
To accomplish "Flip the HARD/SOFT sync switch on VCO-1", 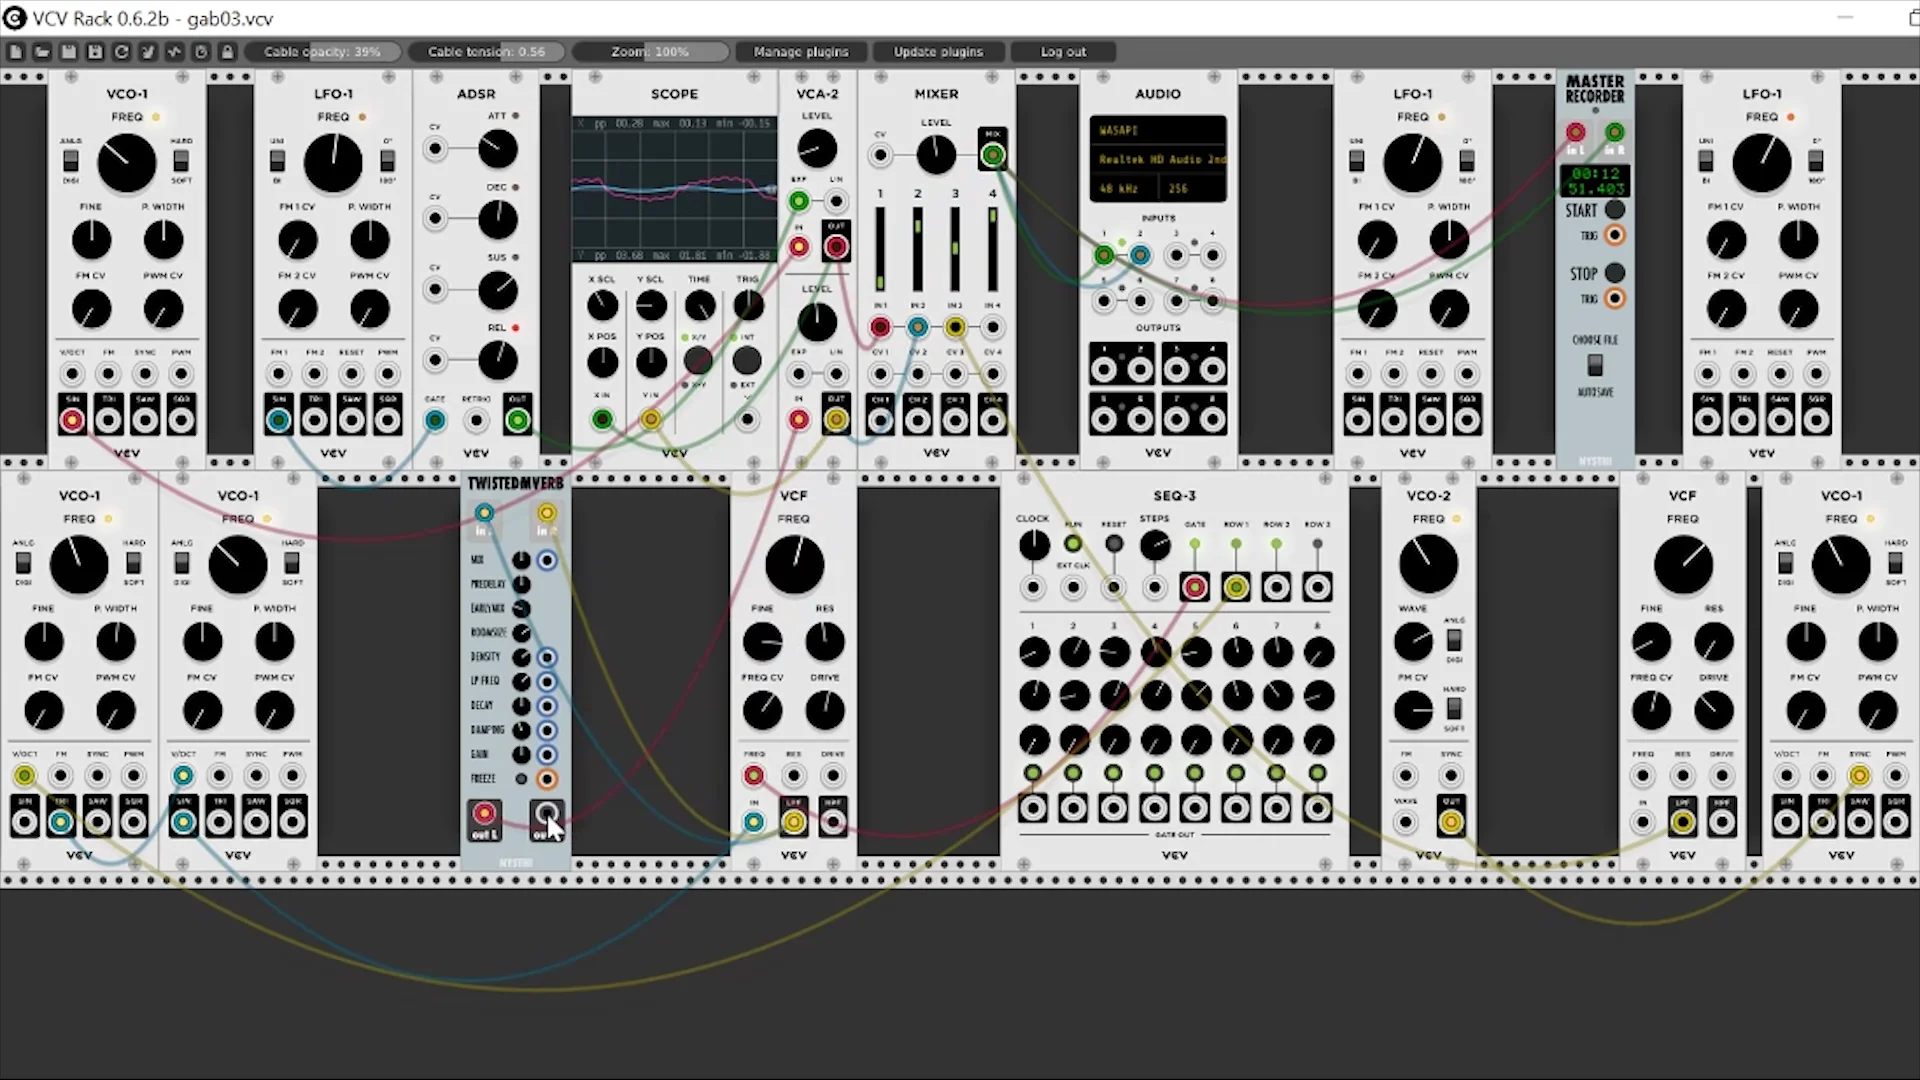I will 182,160.
